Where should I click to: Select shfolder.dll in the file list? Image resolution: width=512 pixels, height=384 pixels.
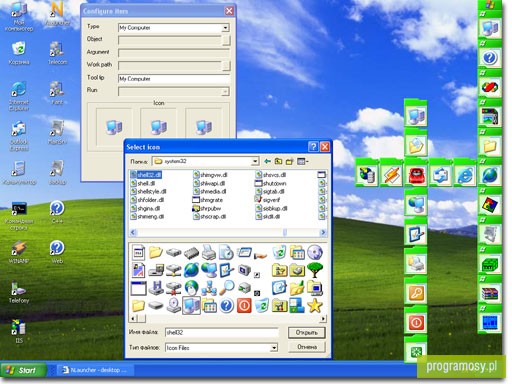(x=147, y=200)
